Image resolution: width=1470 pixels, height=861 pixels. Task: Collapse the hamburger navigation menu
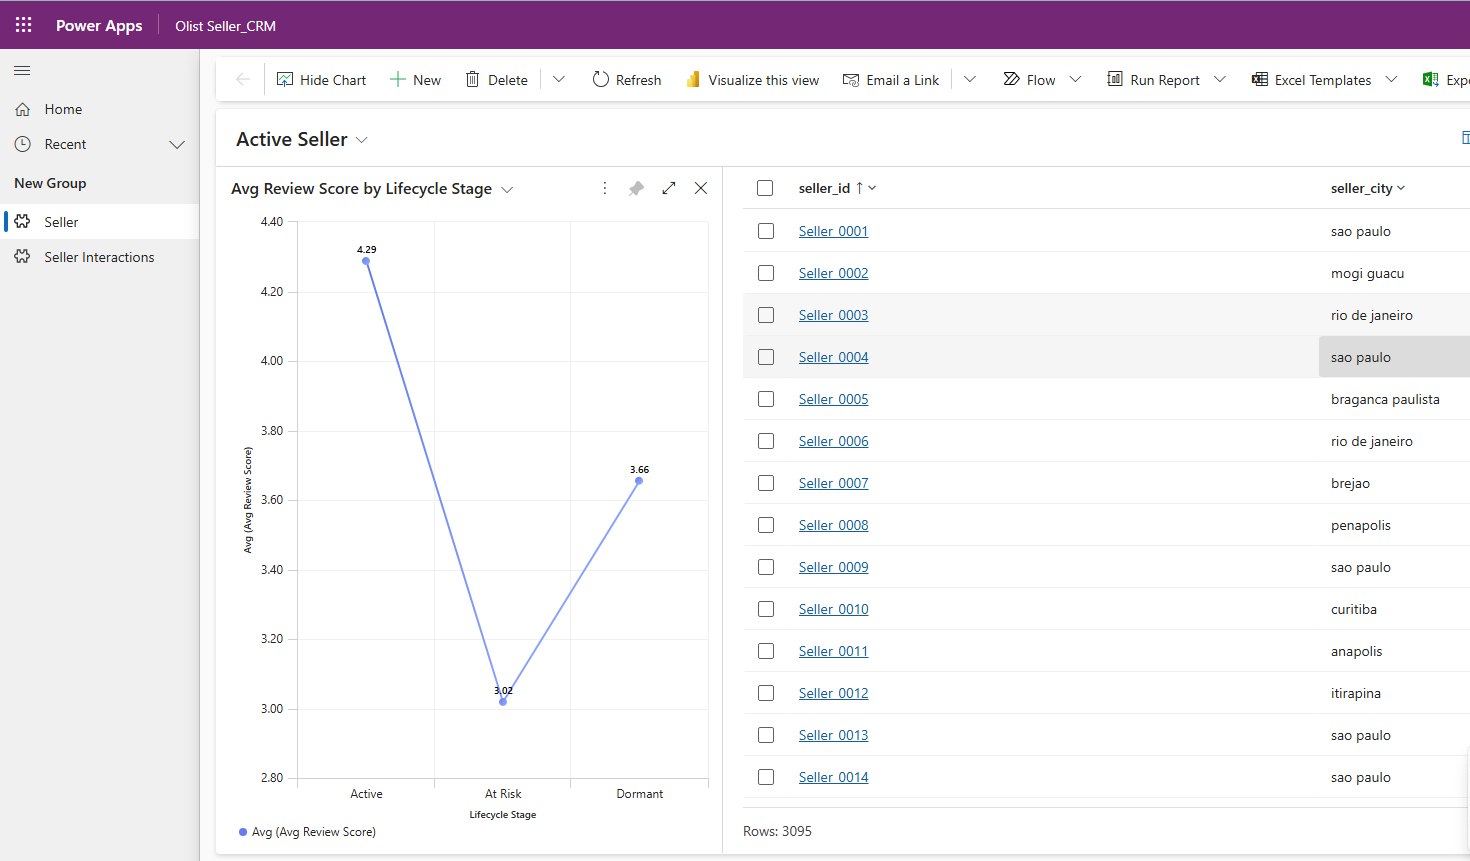(x=22, y=71)
